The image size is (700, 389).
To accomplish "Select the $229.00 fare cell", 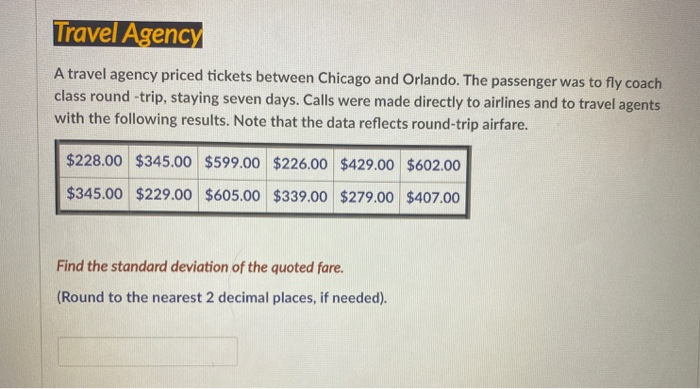I will point(163,194).
